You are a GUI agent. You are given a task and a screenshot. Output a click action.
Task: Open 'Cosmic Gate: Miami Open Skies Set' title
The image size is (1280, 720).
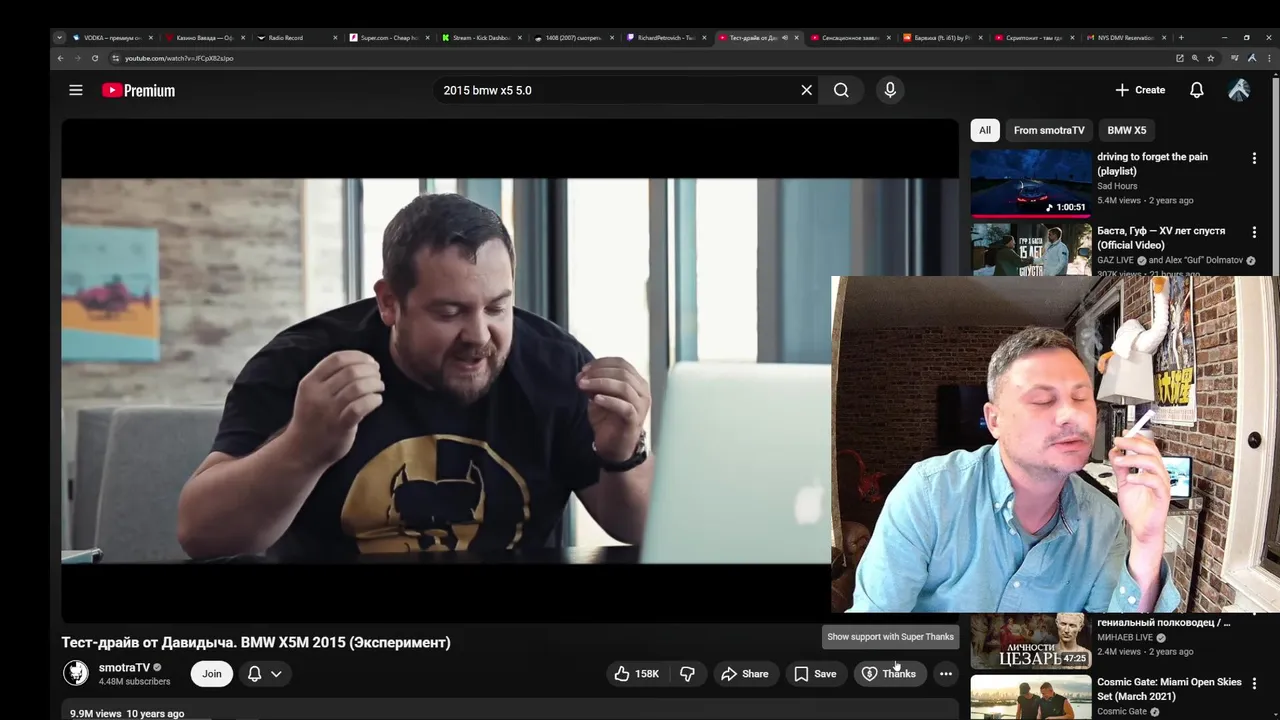pyautogui.click(x=1169, y=689)
